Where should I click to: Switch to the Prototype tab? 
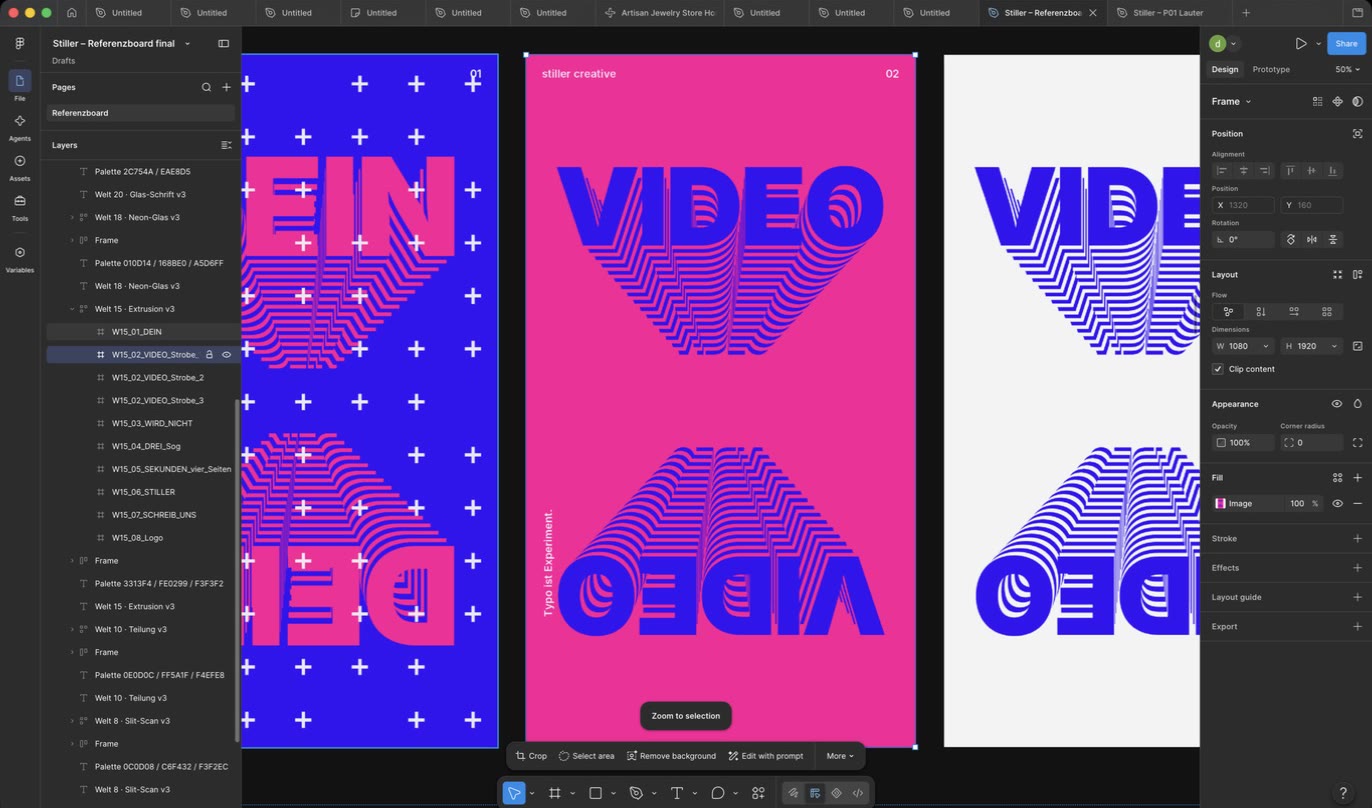pyautogui.click(x=1271, y=70)
